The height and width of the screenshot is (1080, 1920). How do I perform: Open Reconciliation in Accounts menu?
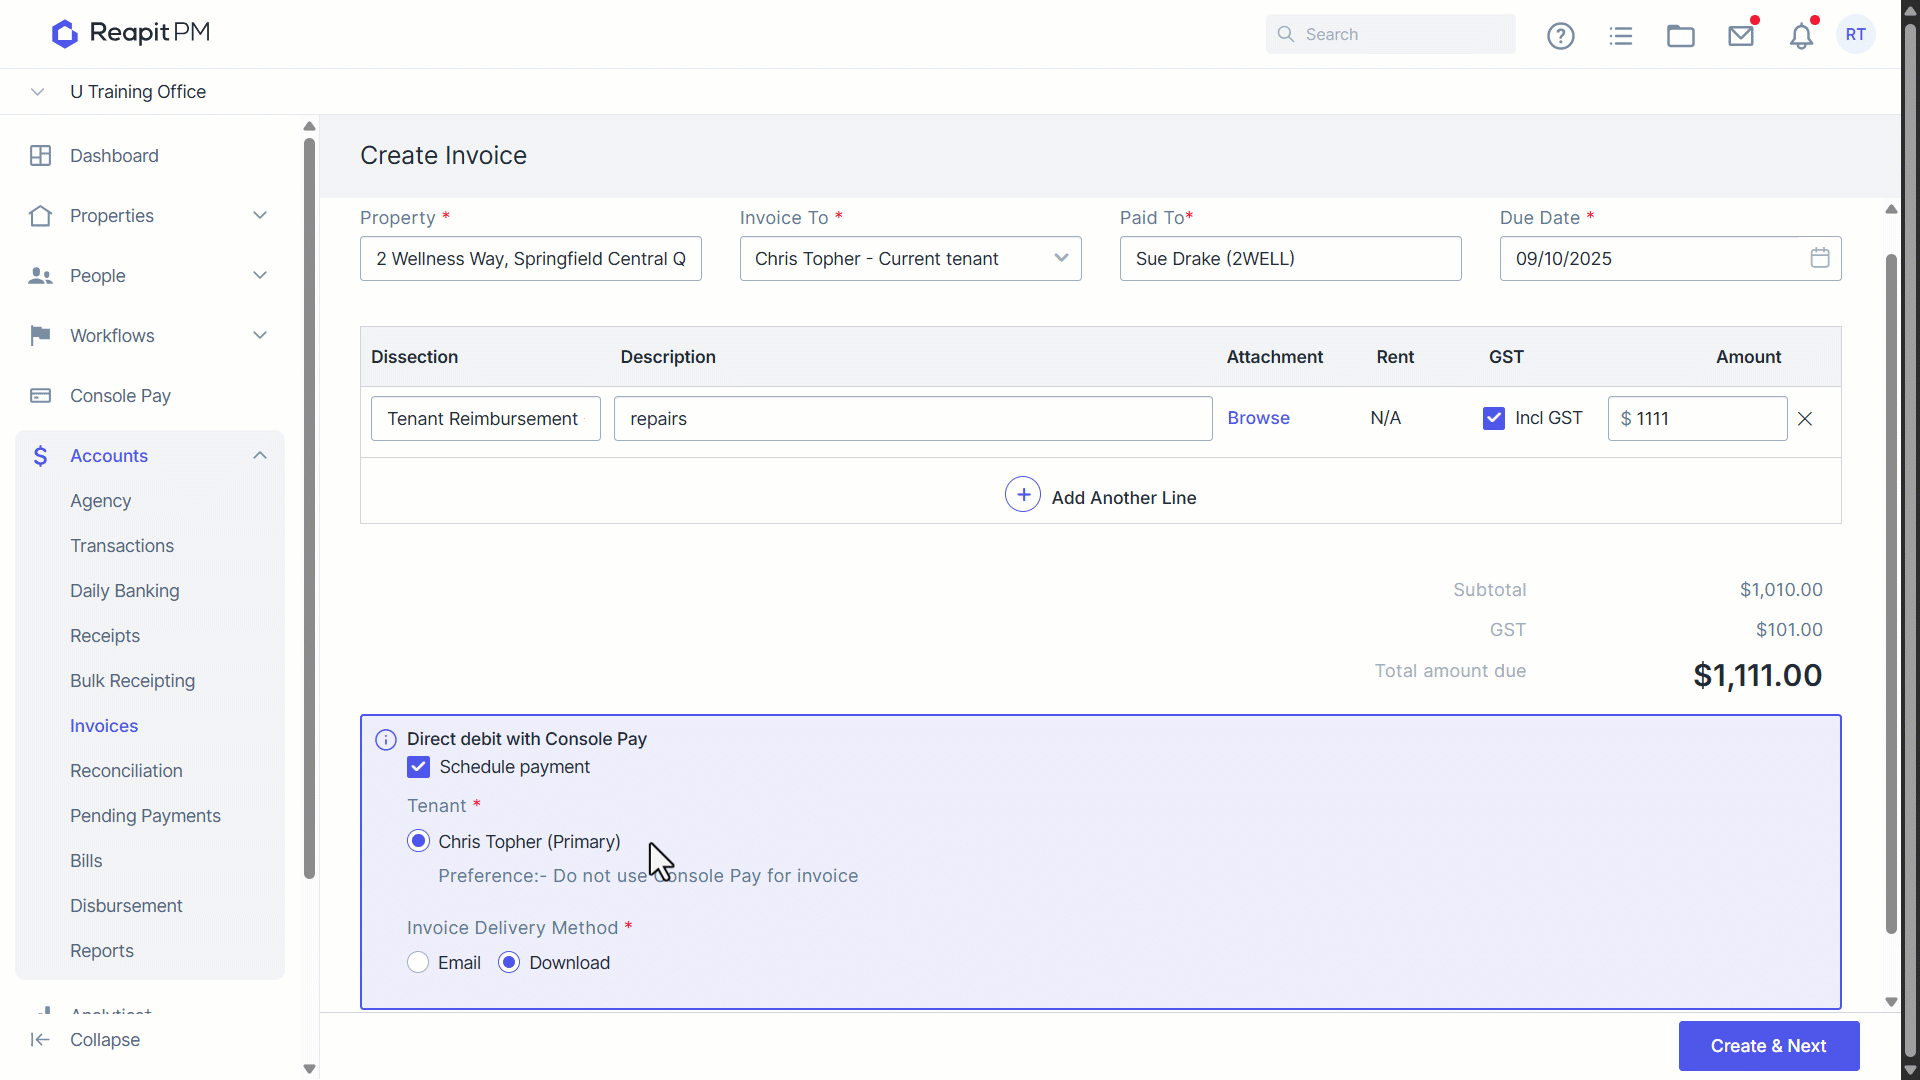point(126,771)
